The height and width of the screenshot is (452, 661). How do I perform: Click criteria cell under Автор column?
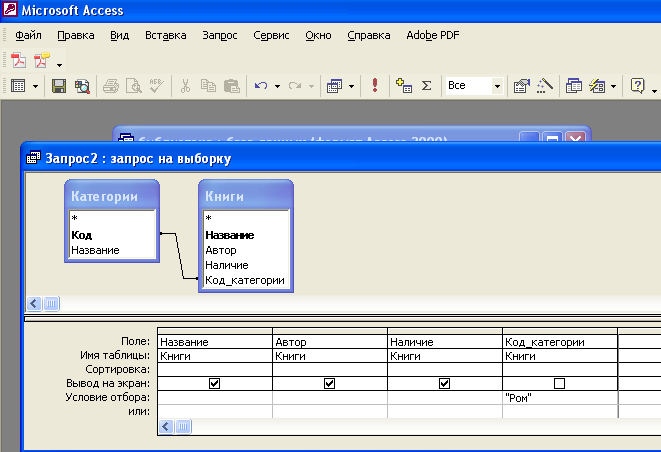pyautogui.click(x=330, y=398)
